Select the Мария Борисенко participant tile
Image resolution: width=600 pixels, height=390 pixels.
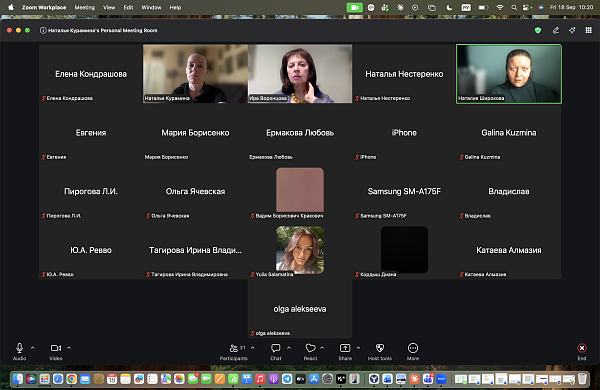pyautogui.click(x=195, y=132)
